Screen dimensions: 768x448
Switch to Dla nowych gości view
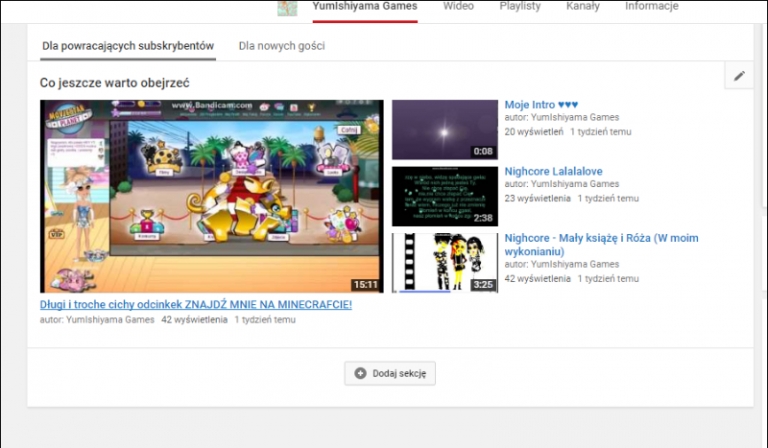tap(281, 46)
